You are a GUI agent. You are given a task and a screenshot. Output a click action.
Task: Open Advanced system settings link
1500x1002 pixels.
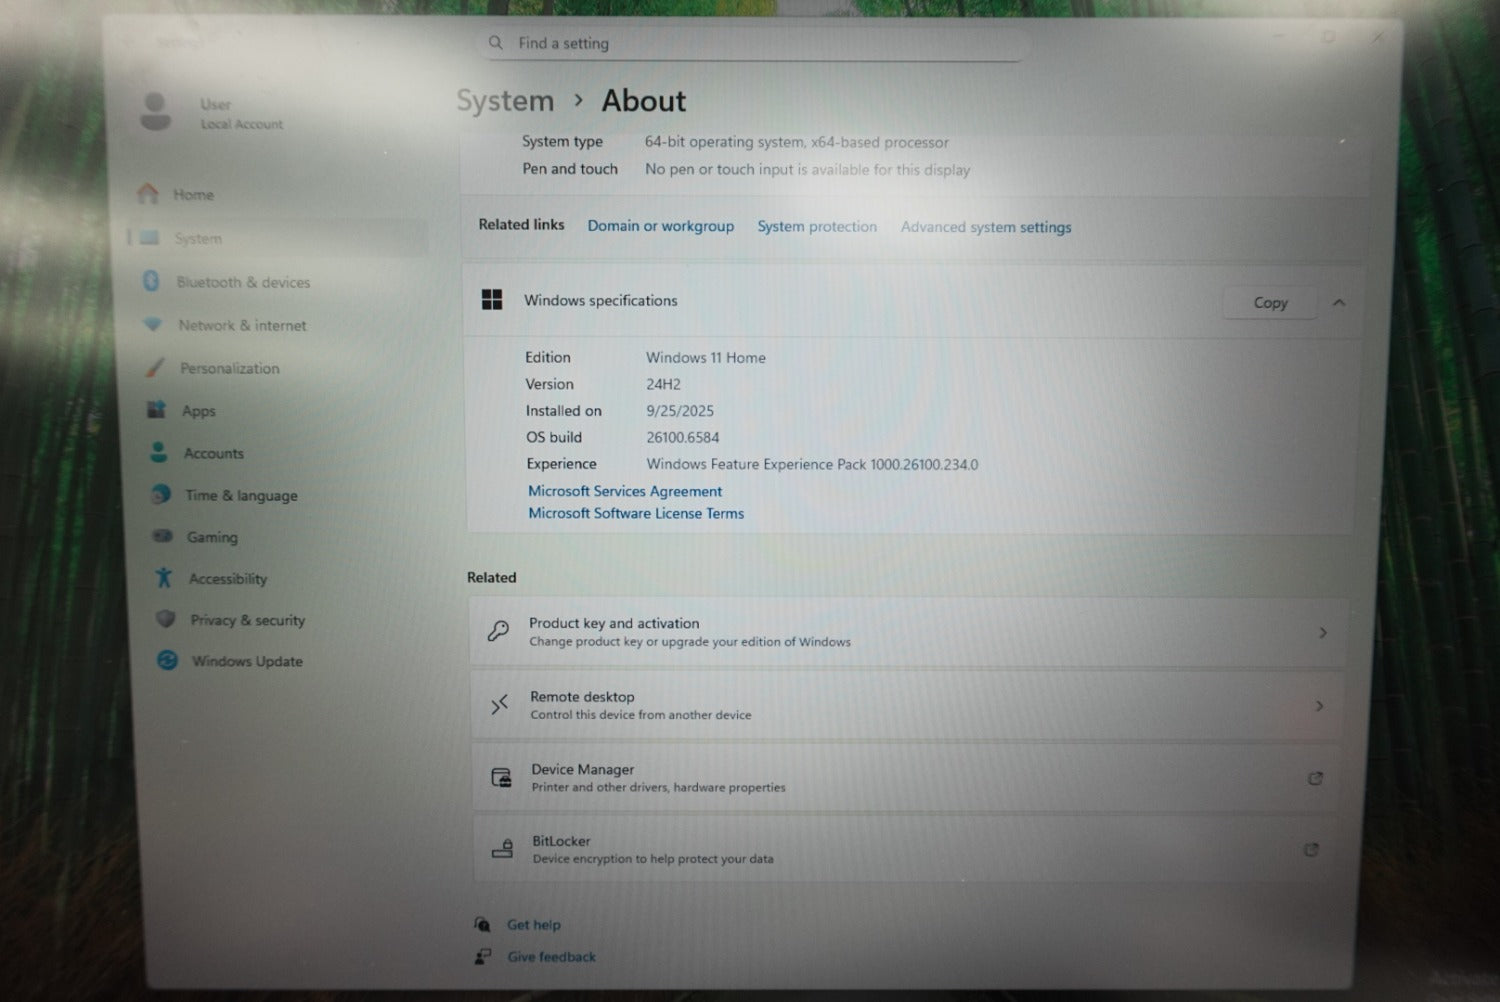pyautogui.click(x=985, y=227)
